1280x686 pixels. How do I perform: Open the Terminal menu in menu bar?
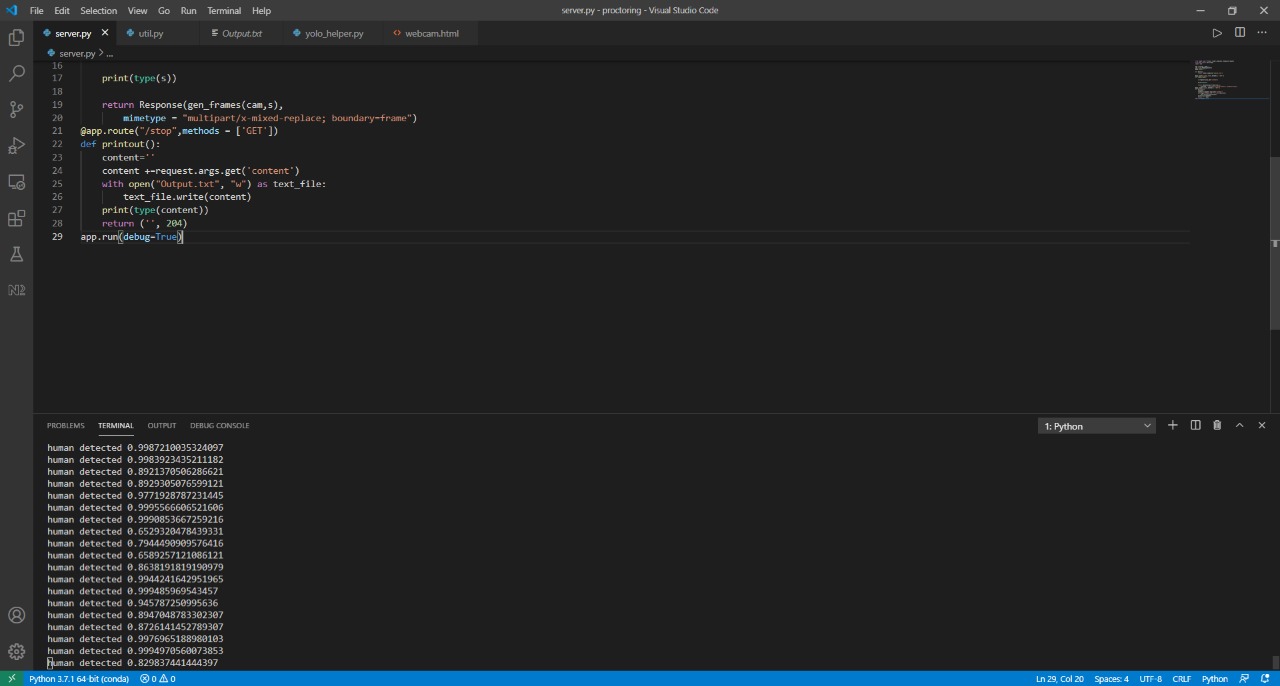[224, 10]
